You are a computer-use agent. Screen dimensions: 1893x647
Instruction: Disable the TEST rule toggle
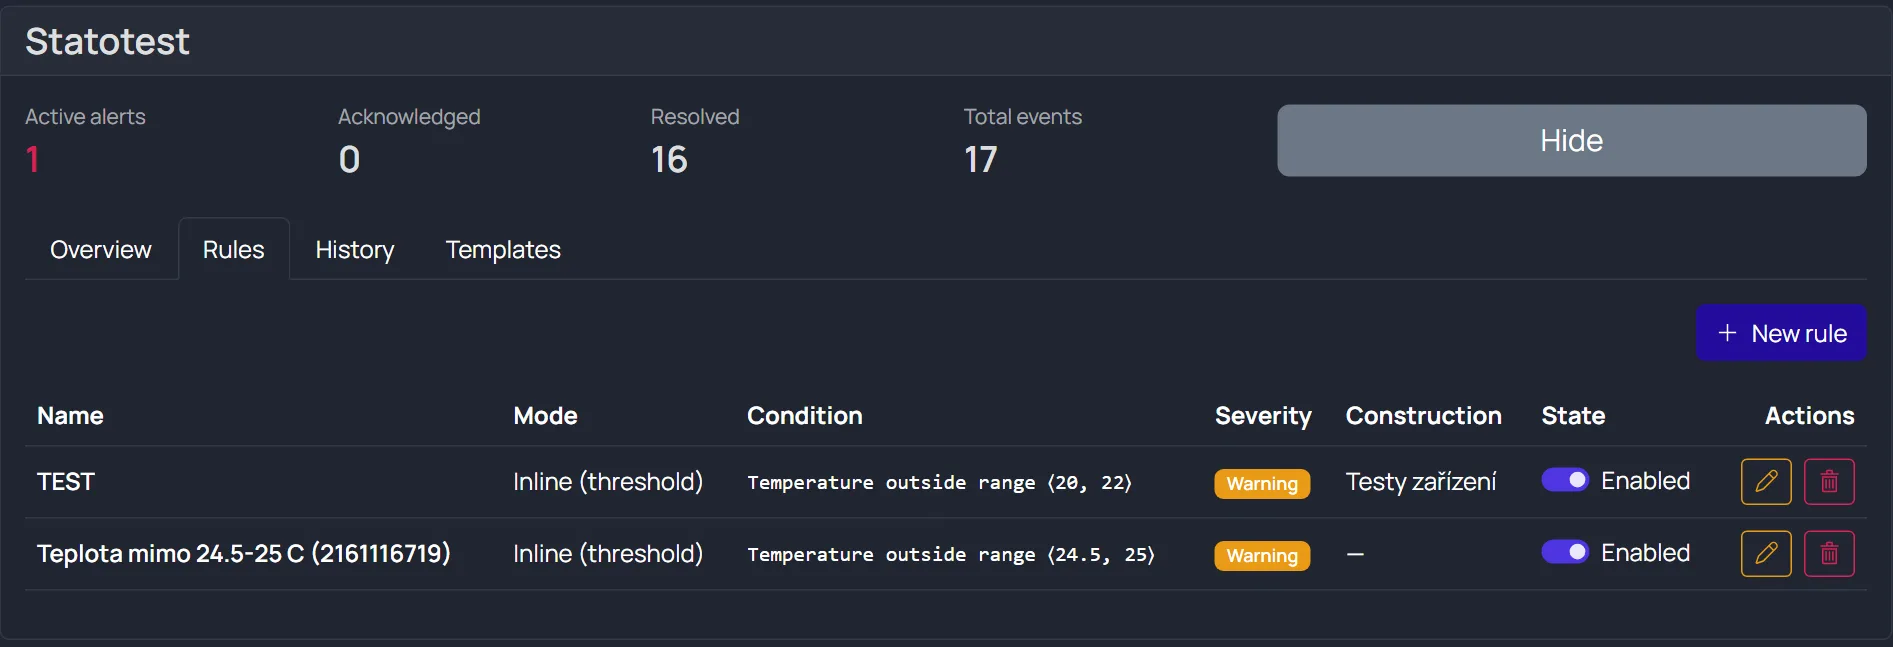[1565, 480]
